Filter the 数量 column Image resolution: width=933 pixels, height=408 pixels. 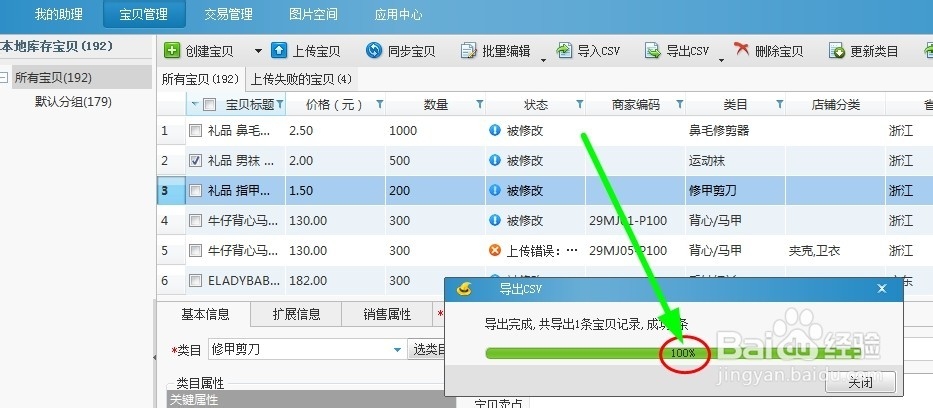(480, 105)
